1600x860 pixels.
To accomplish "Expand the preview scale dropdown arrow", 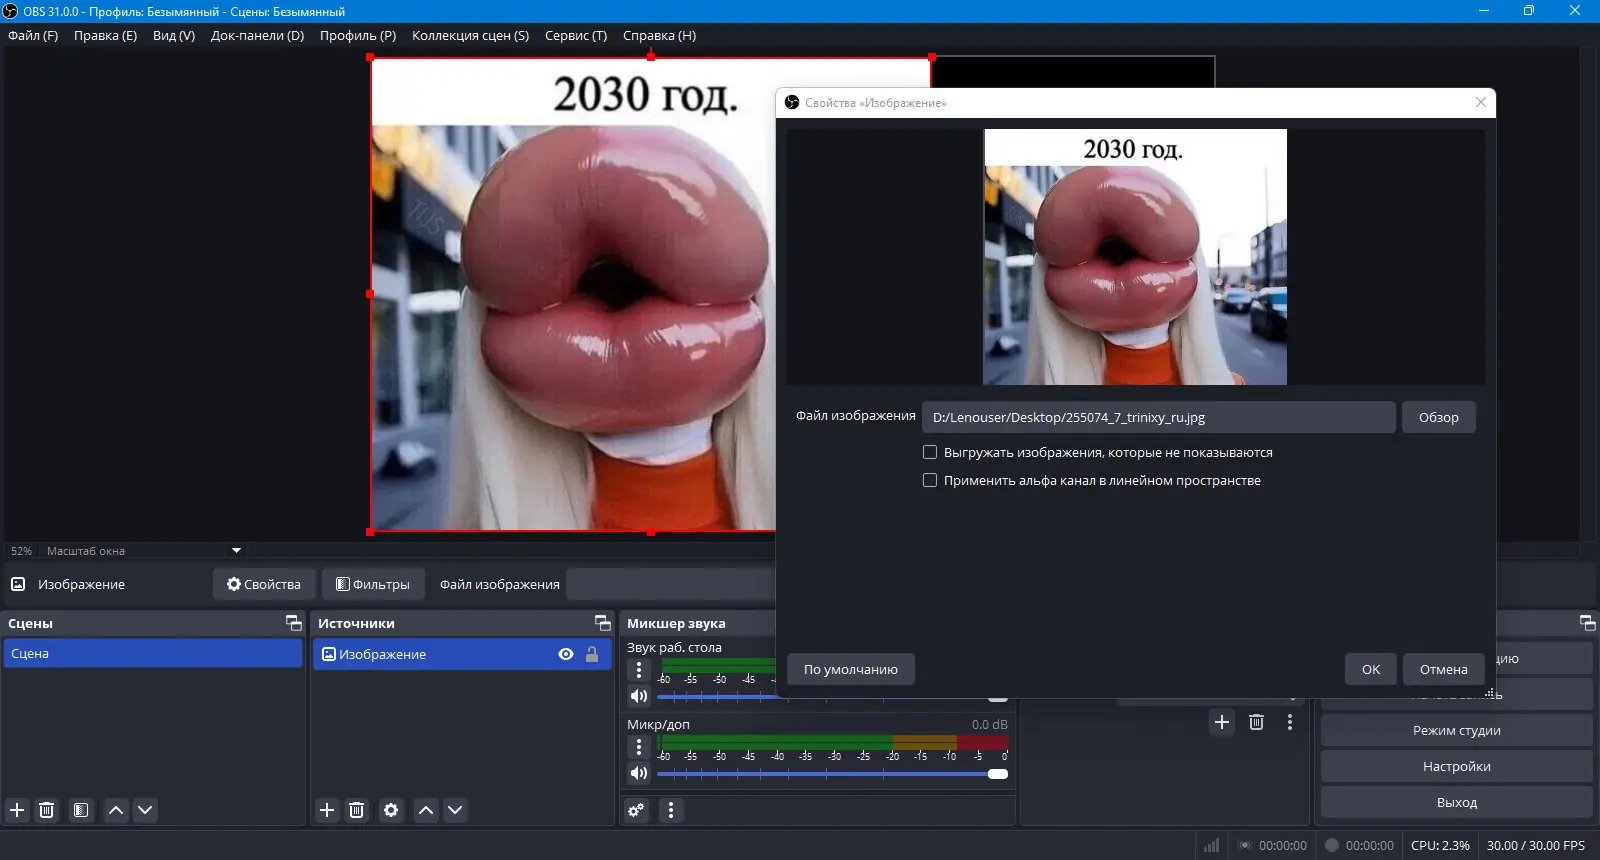I will tap(237, 551).
